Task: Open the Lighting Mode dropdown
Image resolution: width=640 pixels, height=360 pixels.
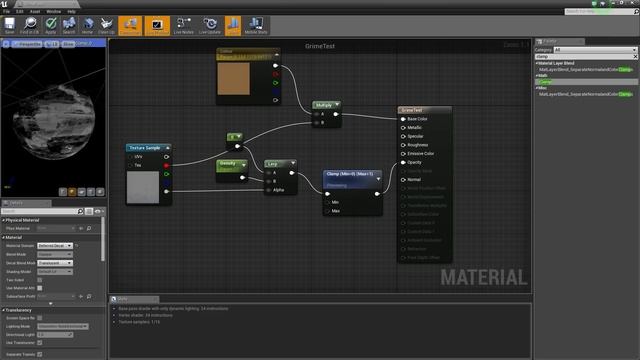Action: pyautogui.click(x=62, y=327)
